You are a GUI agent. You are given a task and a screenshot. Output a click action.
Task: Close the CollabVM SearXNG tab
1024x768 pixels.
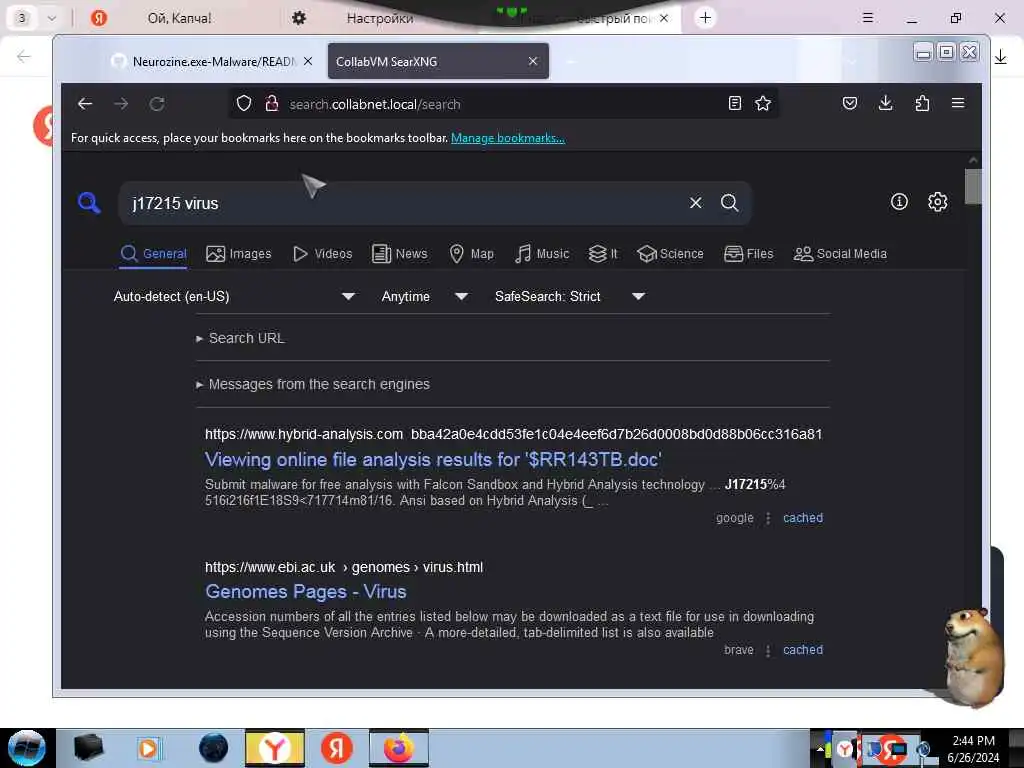533,61
